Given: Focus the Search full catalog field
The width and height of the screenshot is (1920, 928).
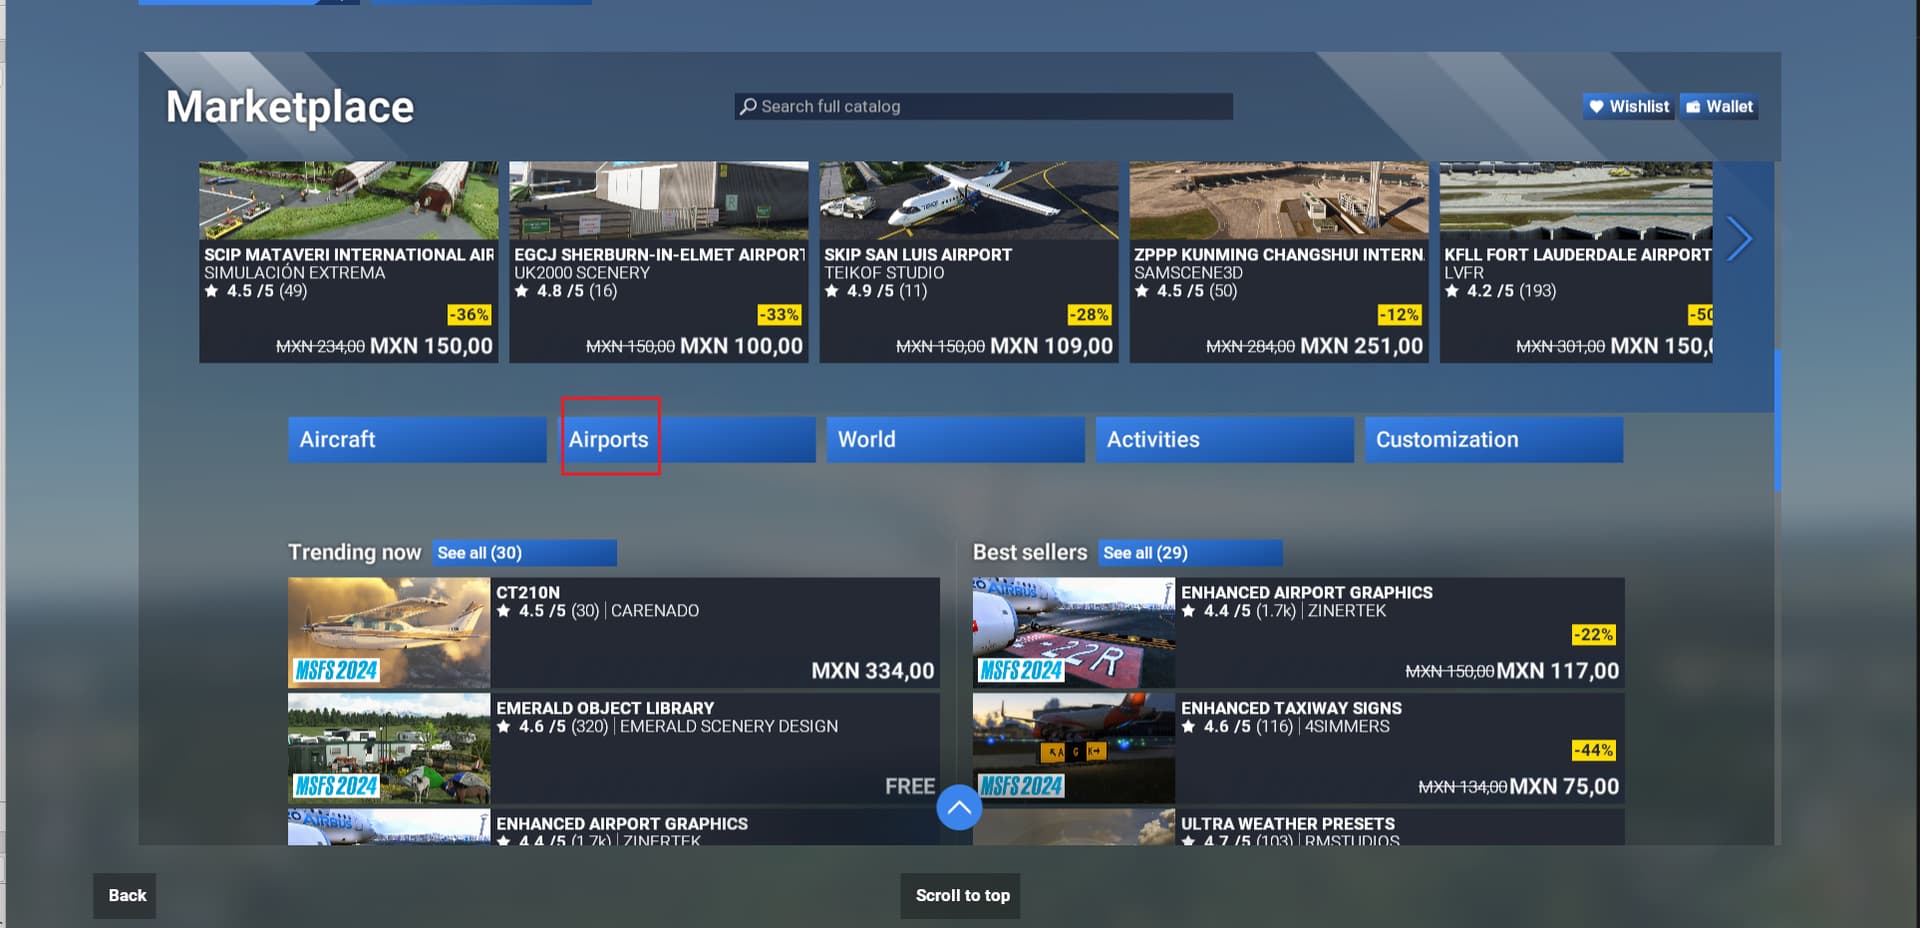Looking at the screenshot, I should (984, 106).
